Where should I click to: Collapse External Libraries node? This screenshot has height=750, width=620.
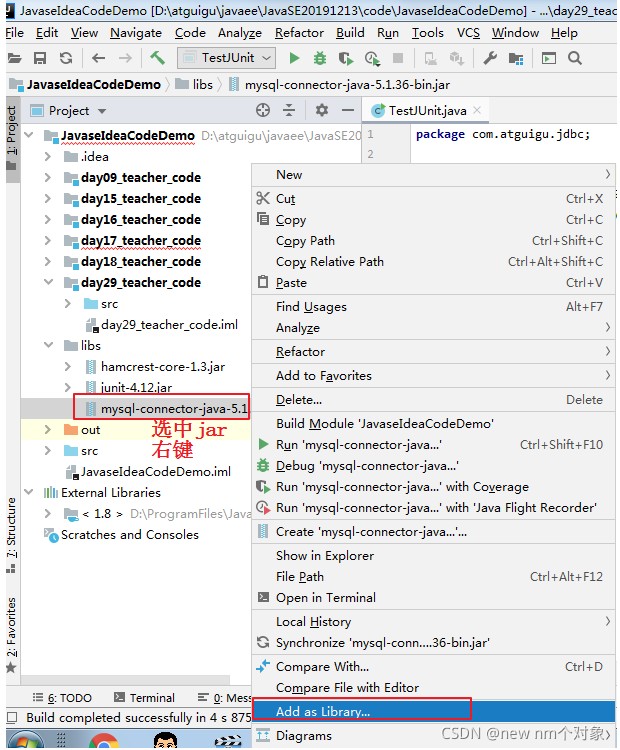(29, 492)
